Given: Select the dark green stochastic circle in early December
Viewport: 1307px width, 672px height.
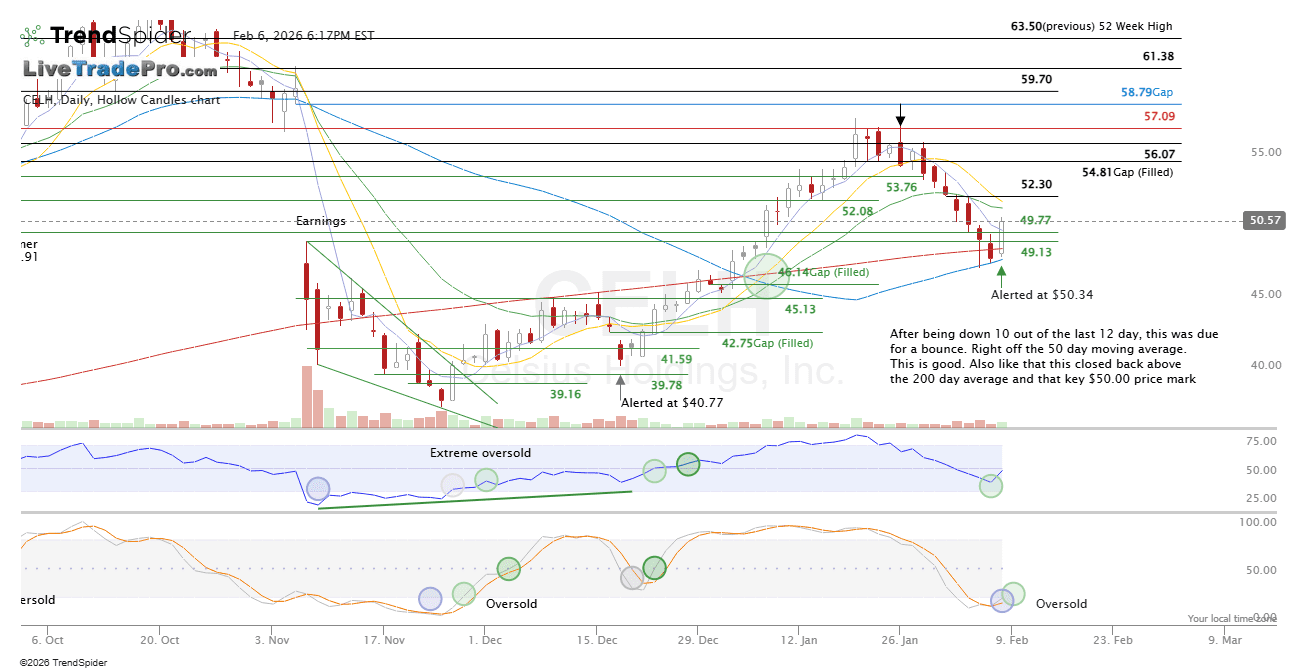Looking at the screenshot, I should point(509,569).
